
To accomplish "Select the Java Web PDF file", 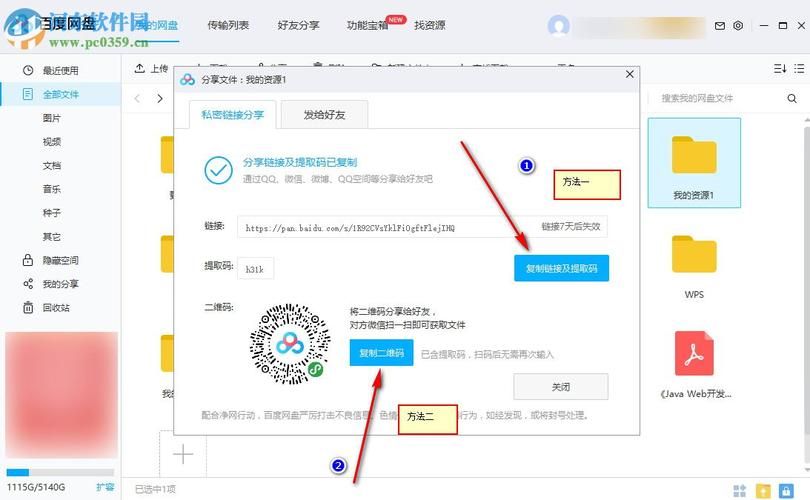I will coord(694,364).
